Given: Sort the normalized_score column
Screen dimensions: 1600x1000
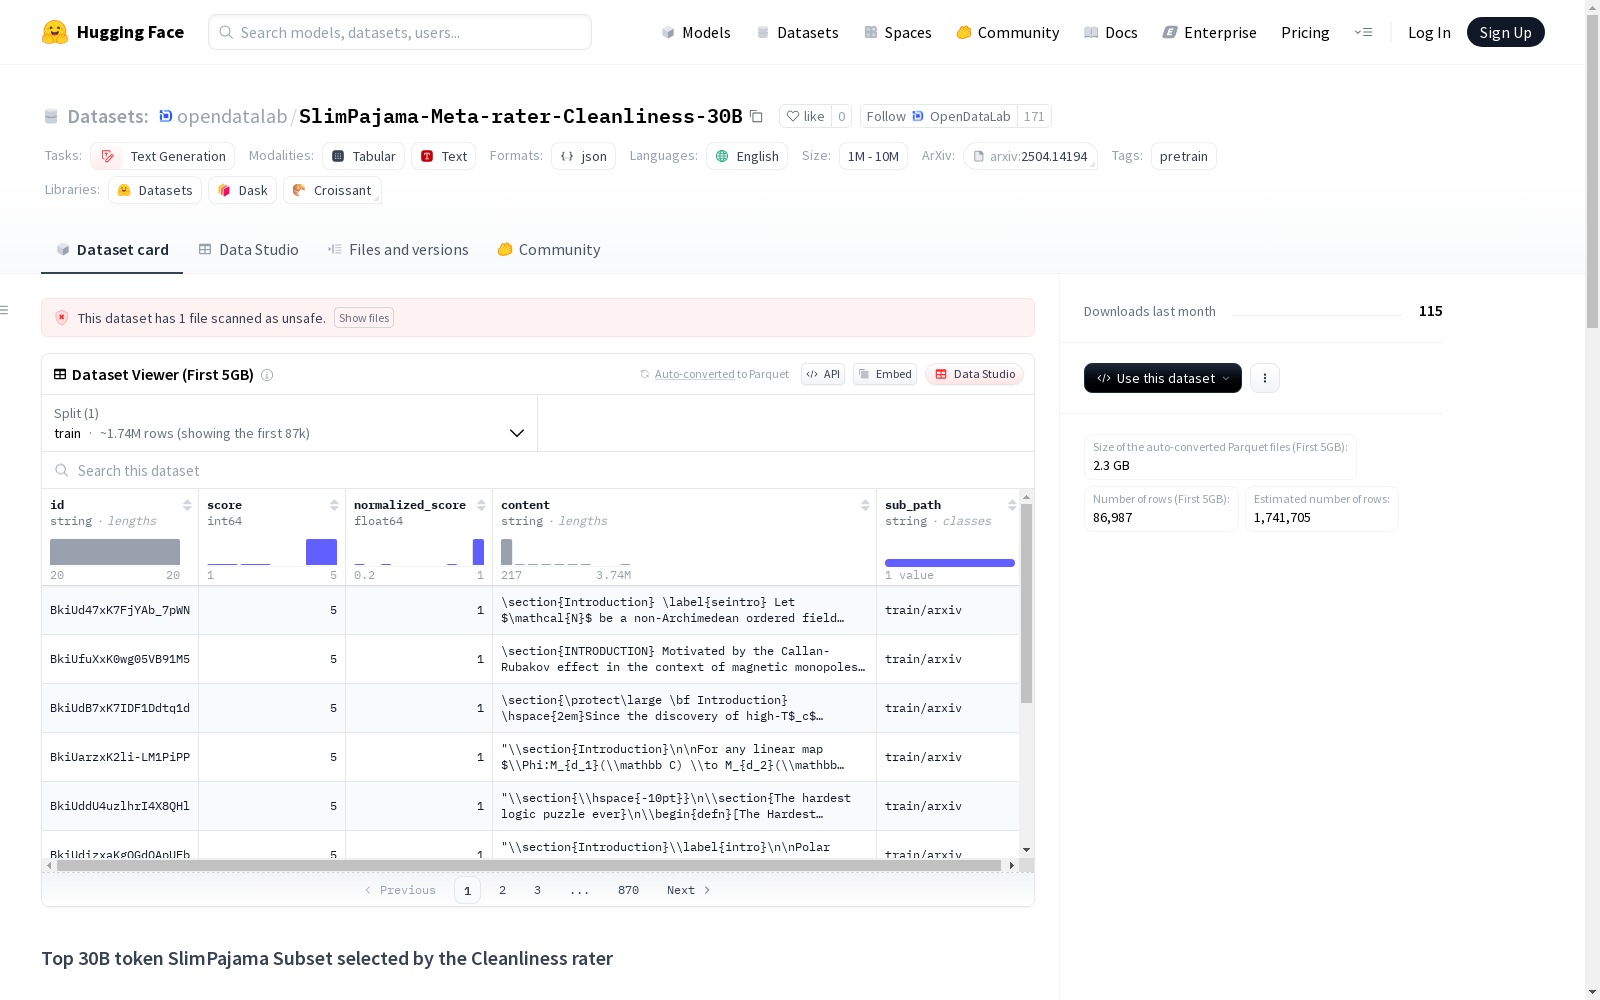Looking at the screenshot, I should (x=481, y=505).
